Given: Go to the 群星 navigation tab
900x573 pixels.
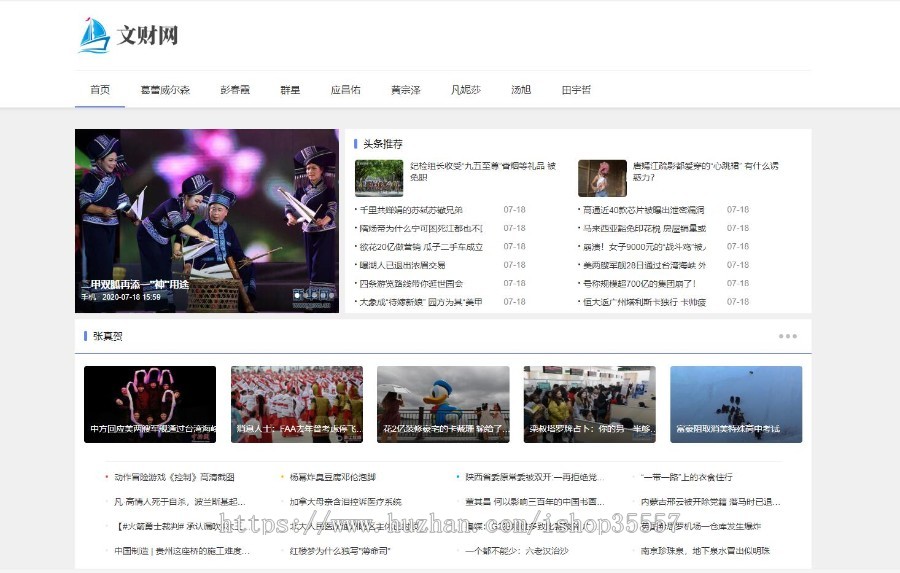Looking at the screenshot, I should pos(290,90).
